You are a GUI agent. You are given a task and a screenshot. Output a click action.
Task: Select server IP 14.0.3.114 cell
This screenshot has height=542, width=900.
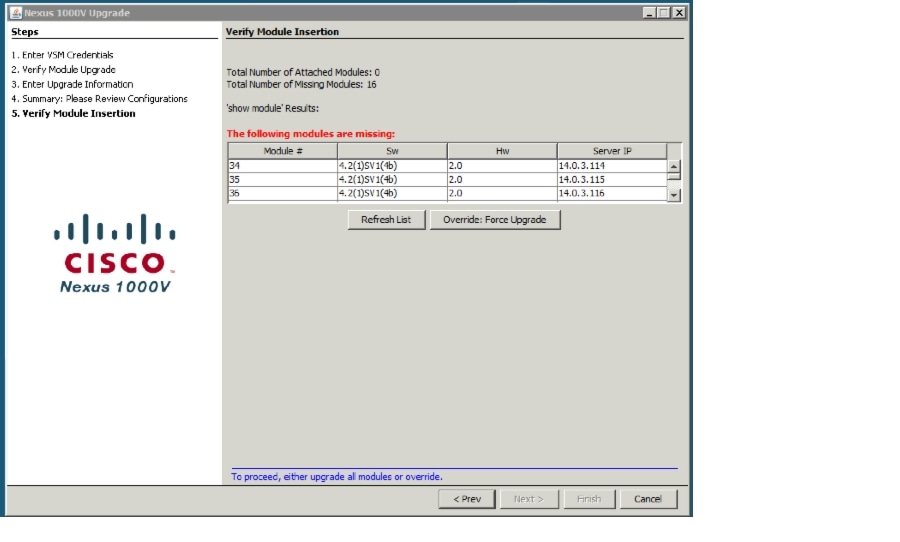[x=612, y=165]
